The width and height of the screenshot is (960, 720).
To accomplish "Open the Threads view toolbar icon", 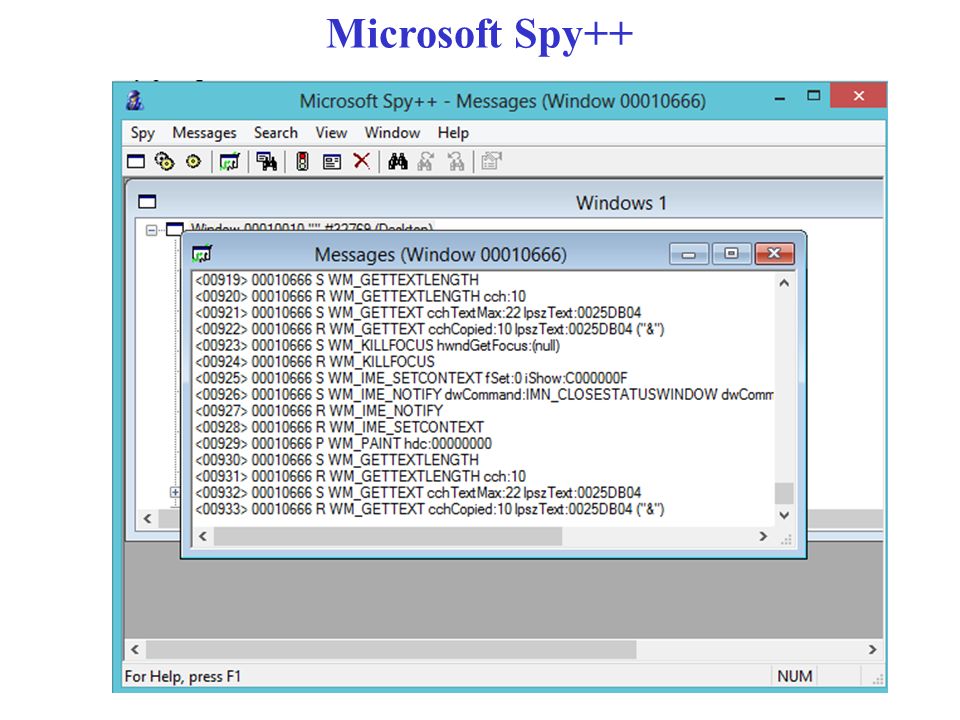I will pos(193,162).
